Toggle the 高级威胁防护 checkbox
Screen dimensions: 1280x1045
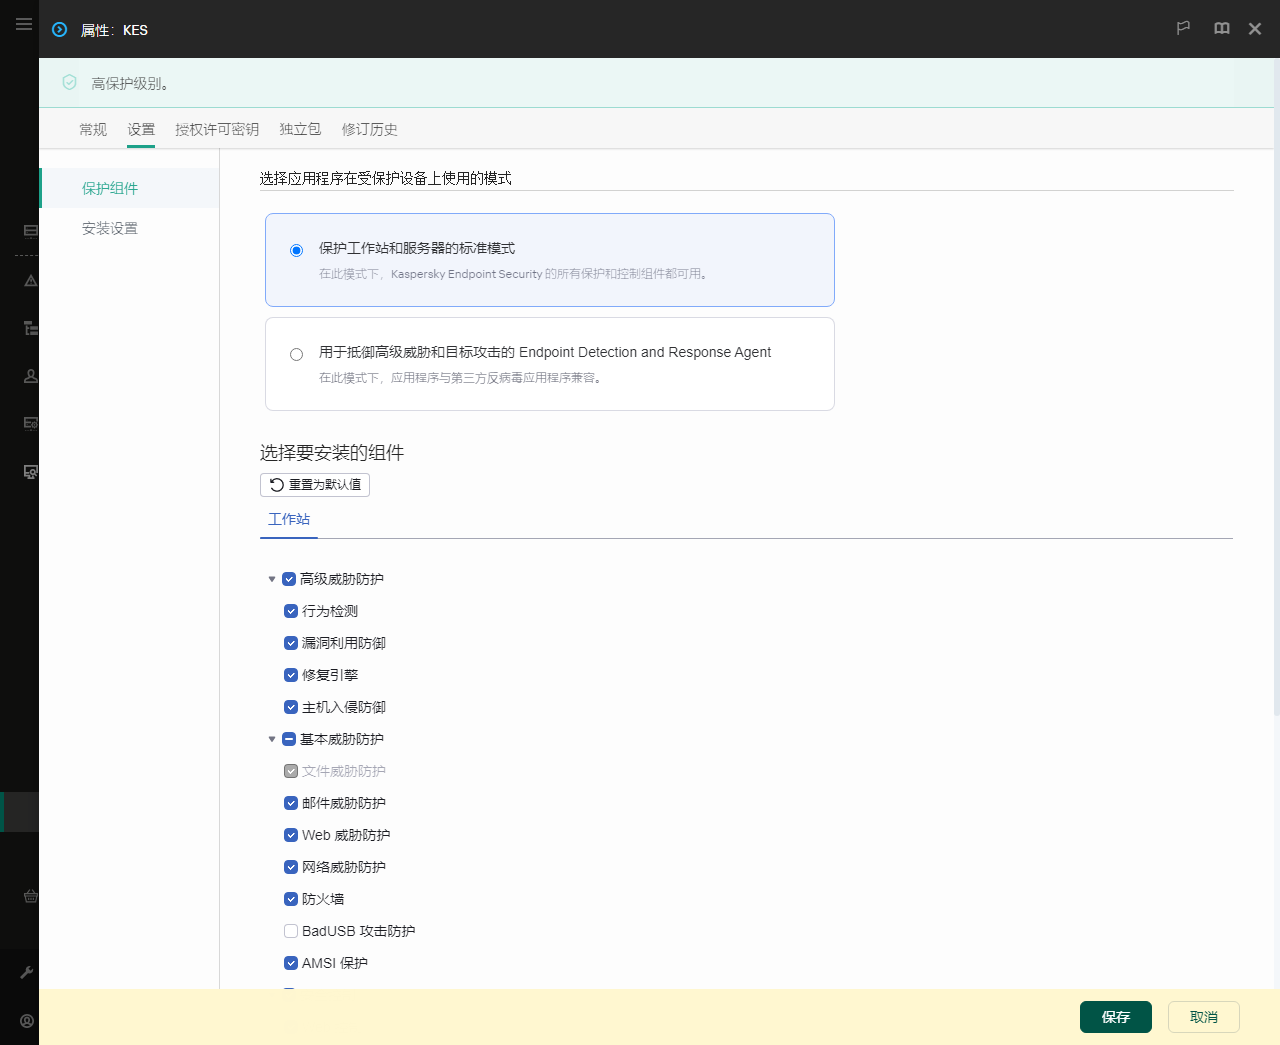click(x=289, y=579)
